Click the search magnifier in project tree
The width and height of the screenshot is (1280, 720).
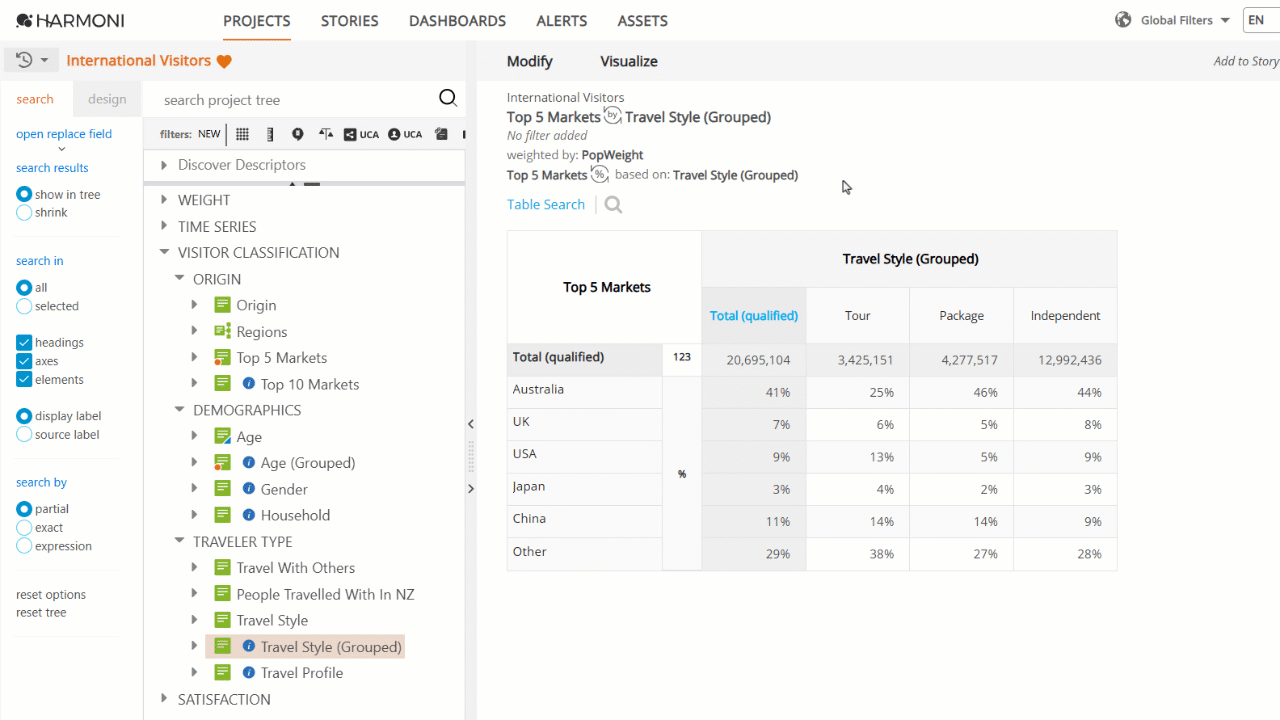coord(448,98)
